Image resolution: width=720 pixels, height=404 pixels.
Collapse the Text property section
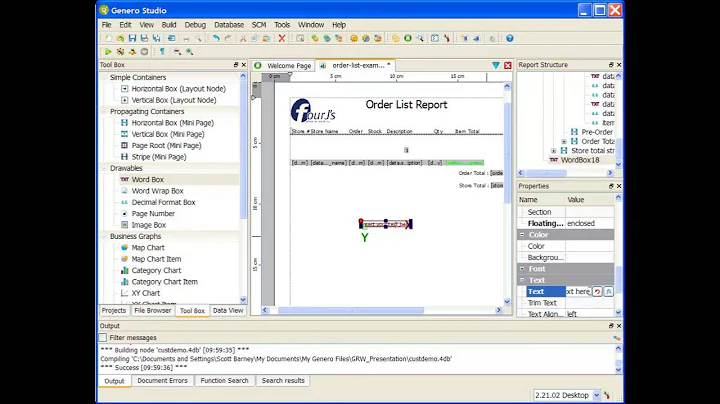pyautogui.click(x=522, y=280)
